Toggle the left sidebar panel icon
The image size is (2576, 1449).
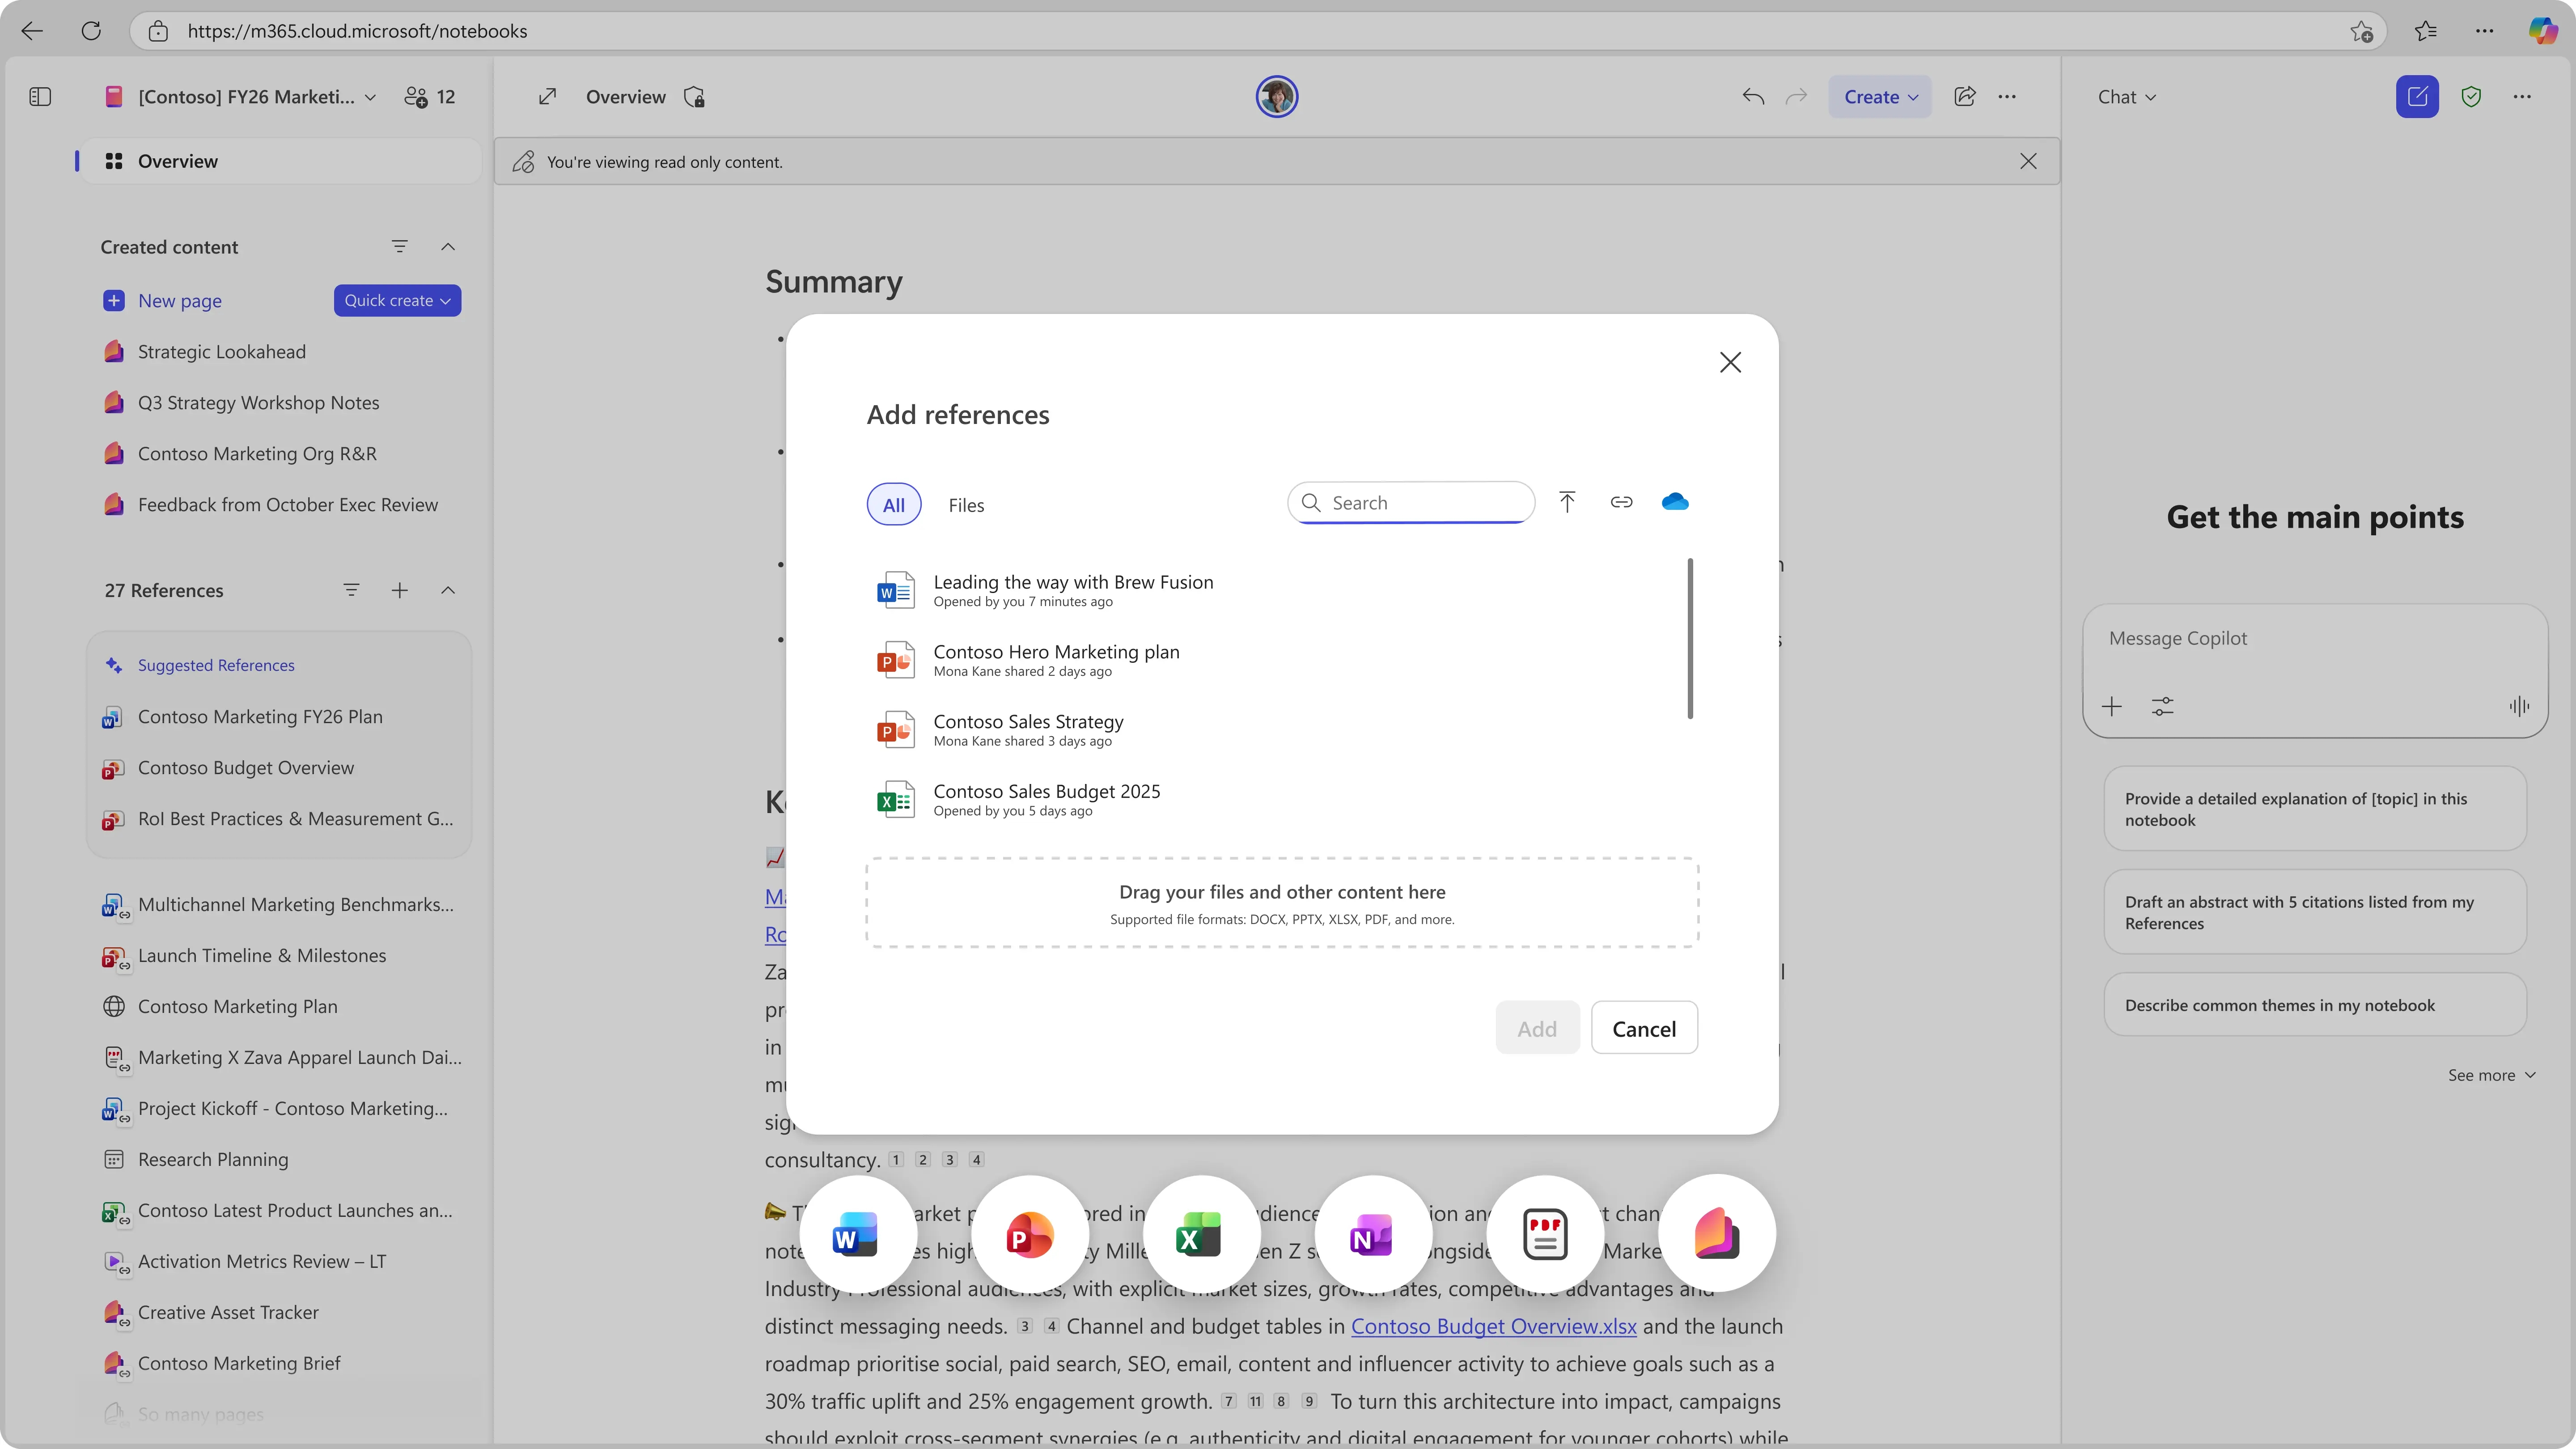40,97
